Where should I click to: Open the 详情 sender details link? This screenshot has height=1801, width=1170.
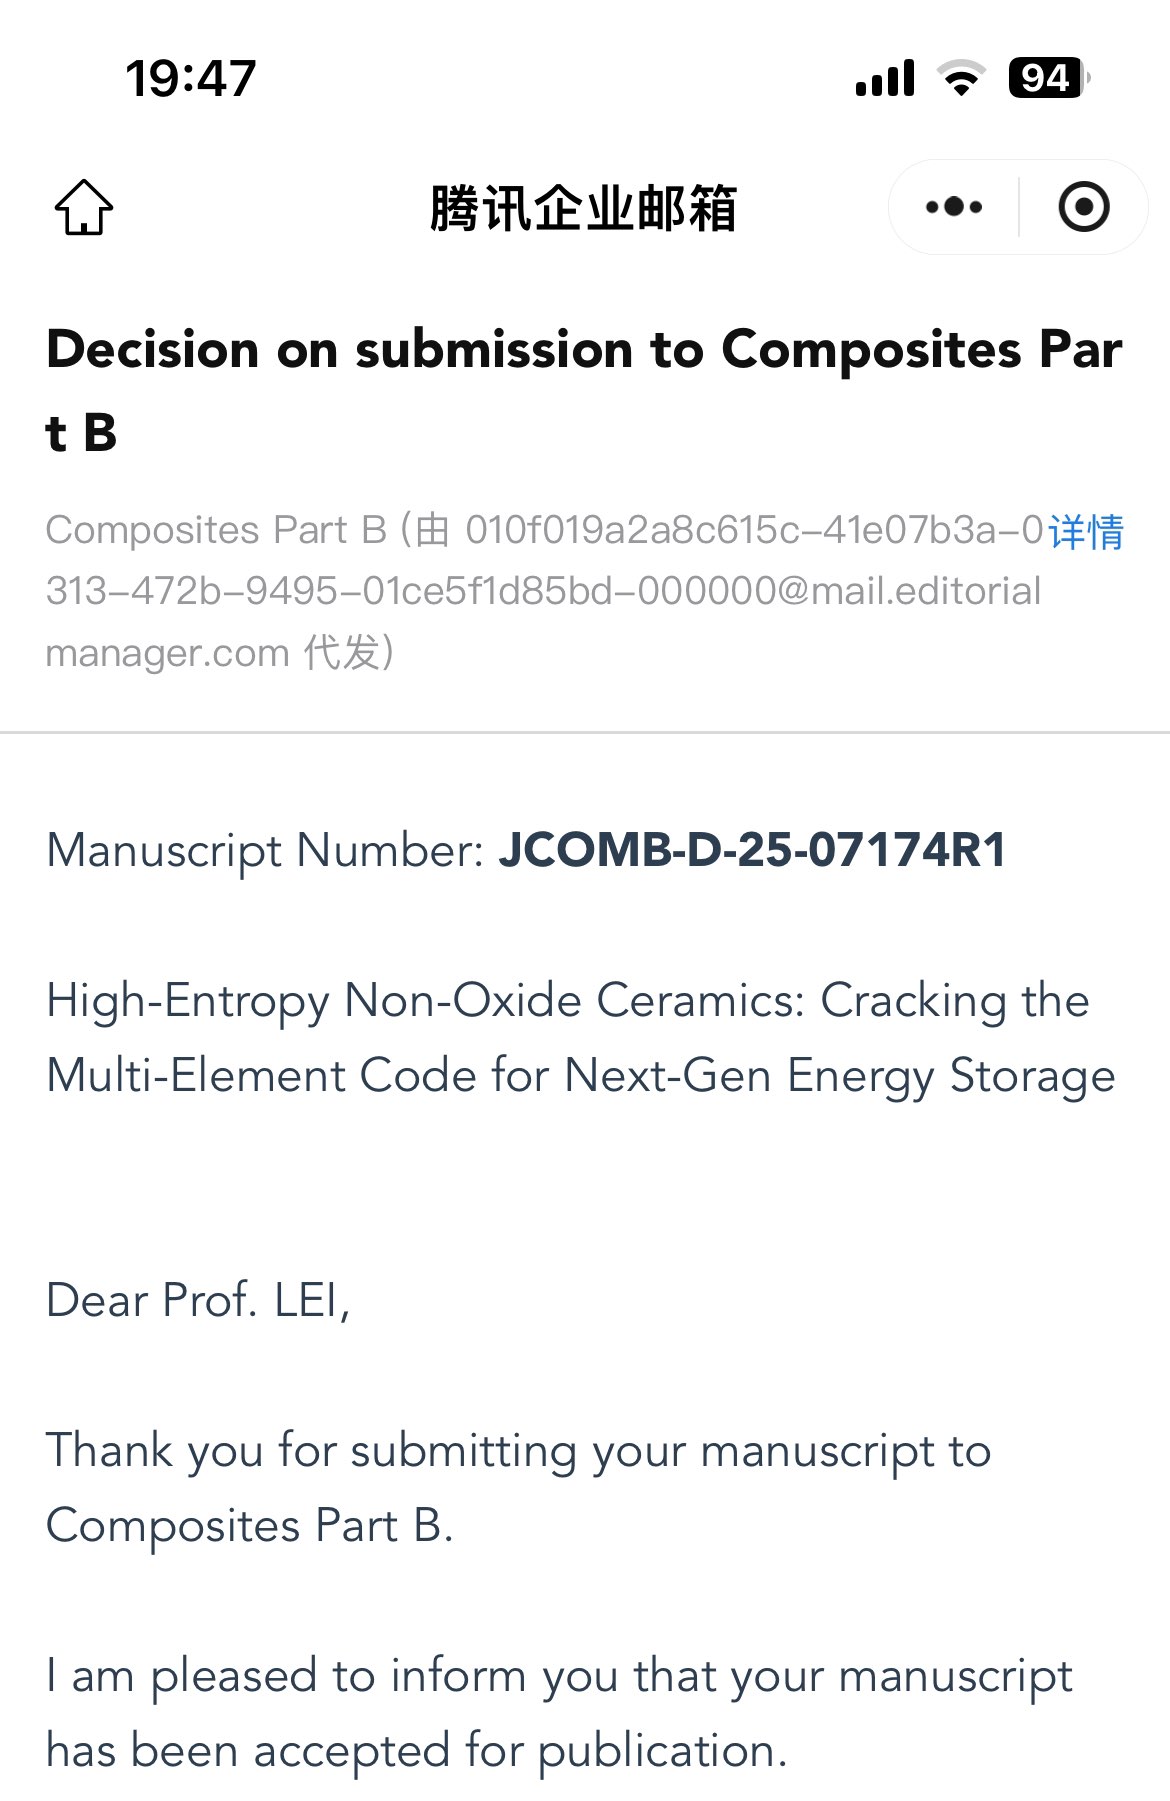pyautogui.click(x=1086, y=531)
